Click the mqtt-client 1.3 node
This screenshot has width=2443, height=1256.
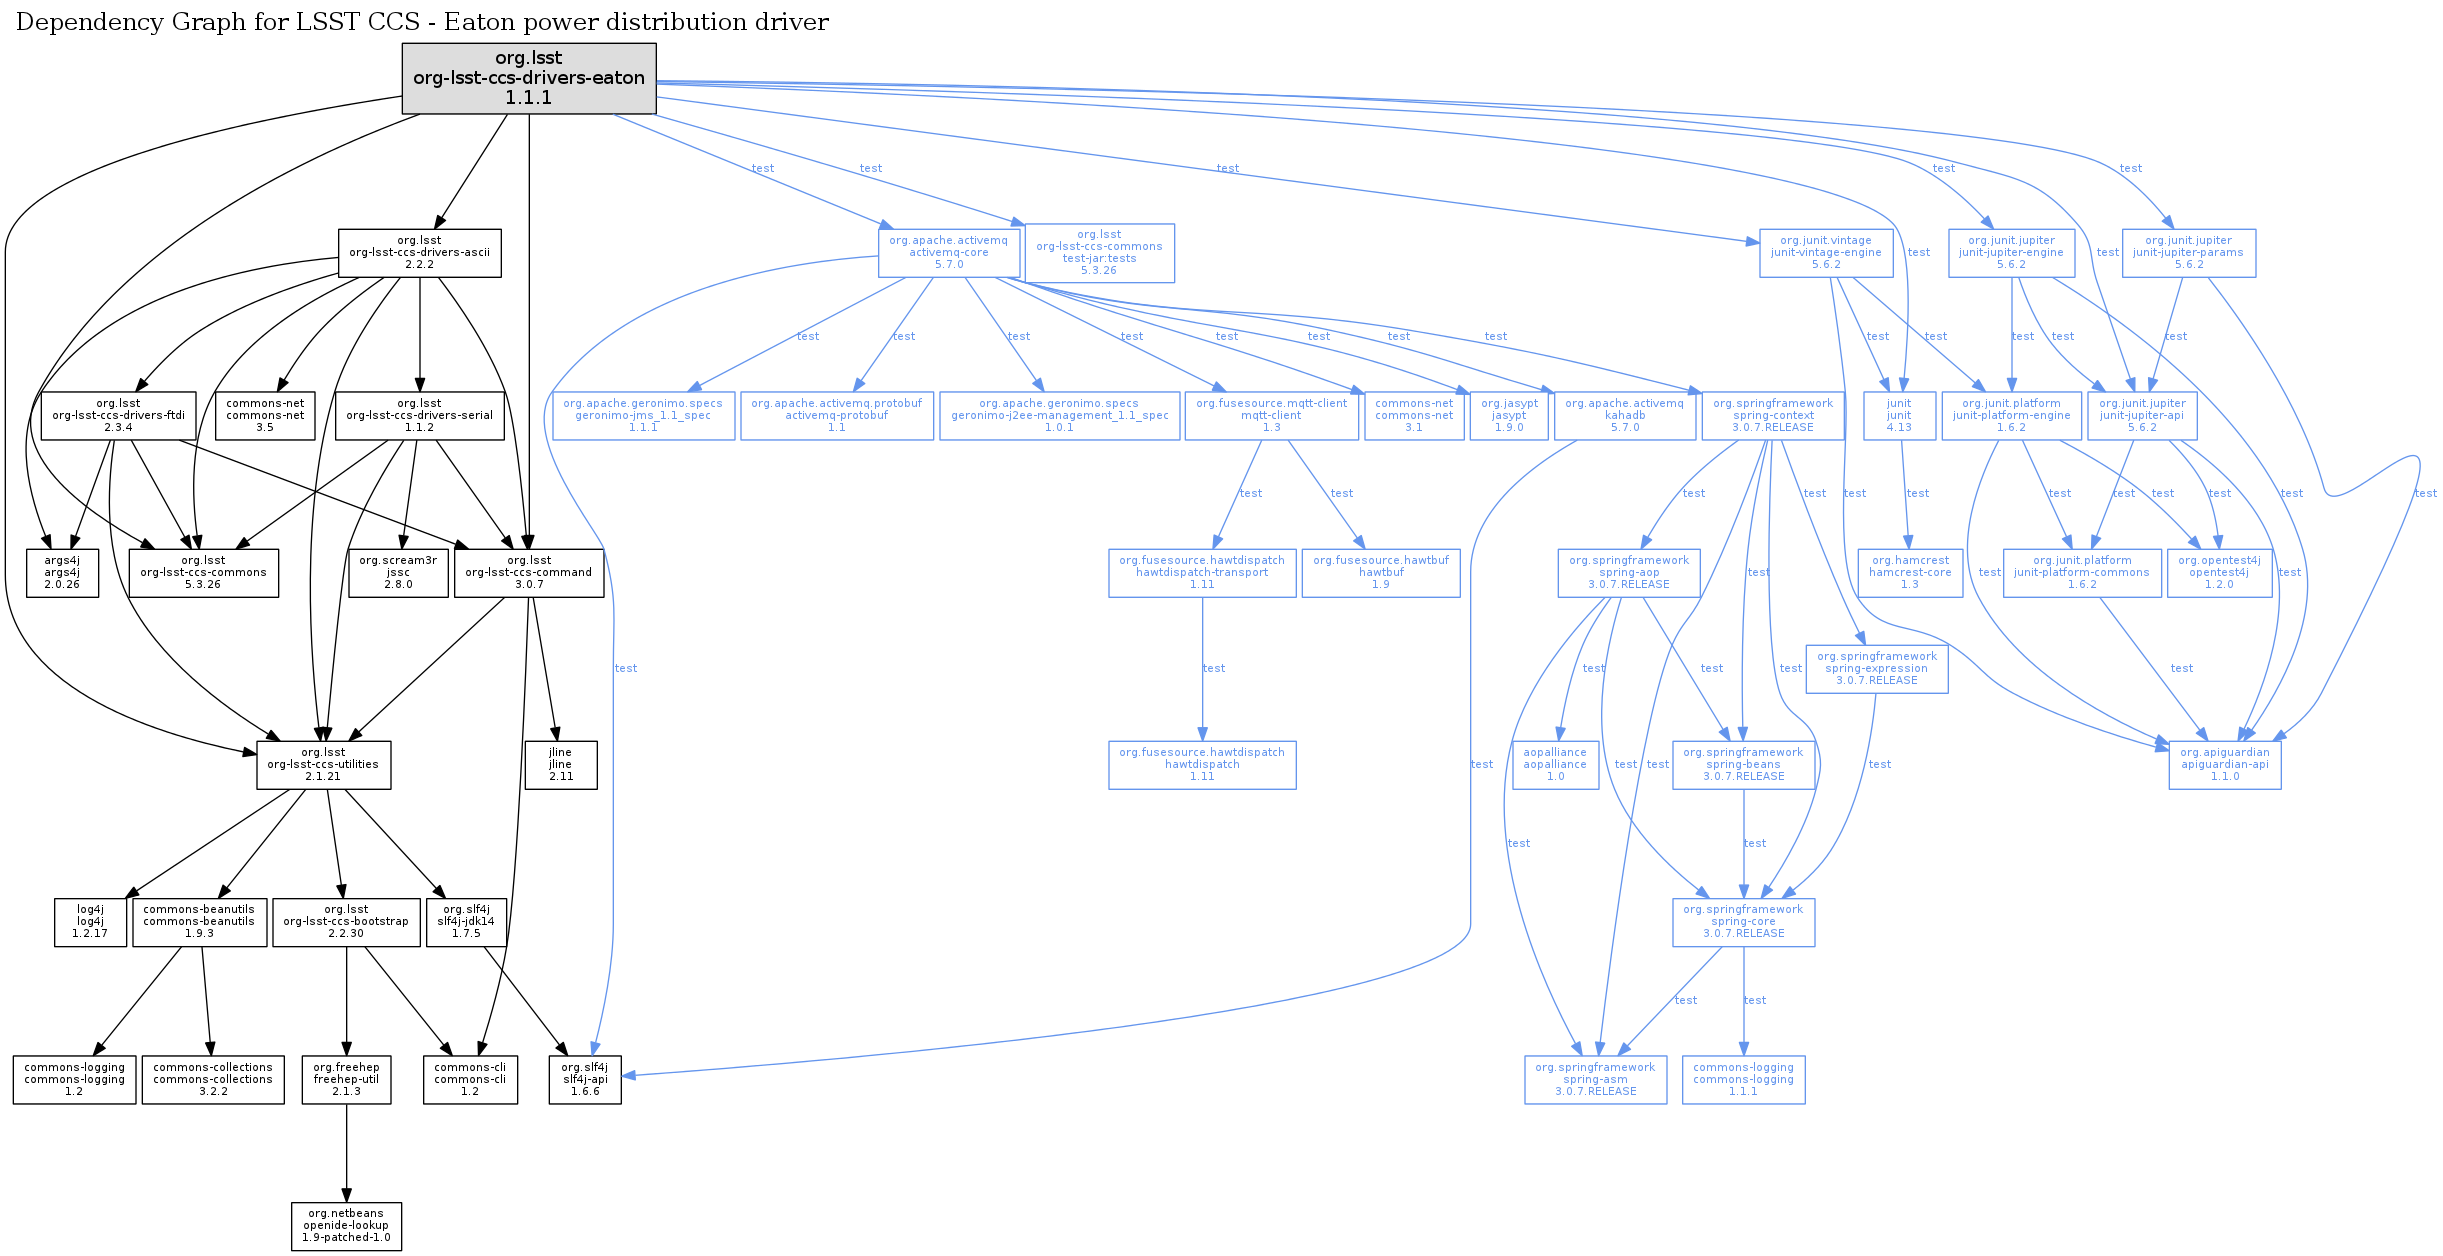(x=1271, y=415)
